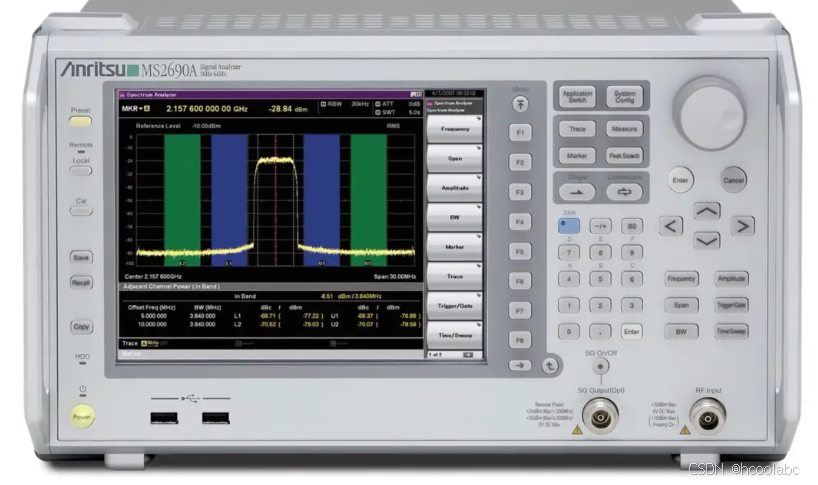Image resolution: width=818 pixels, height=485 pixels.
Task: Click the RF Input connector
Action: [707, 417]
